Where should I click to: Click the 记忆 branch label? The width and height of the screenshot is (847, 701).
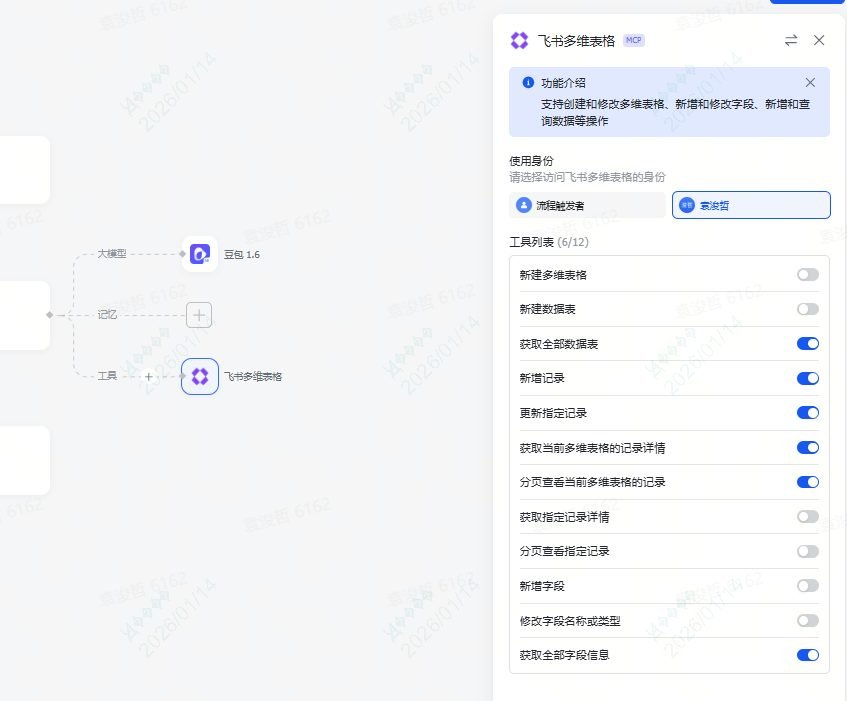107,314
